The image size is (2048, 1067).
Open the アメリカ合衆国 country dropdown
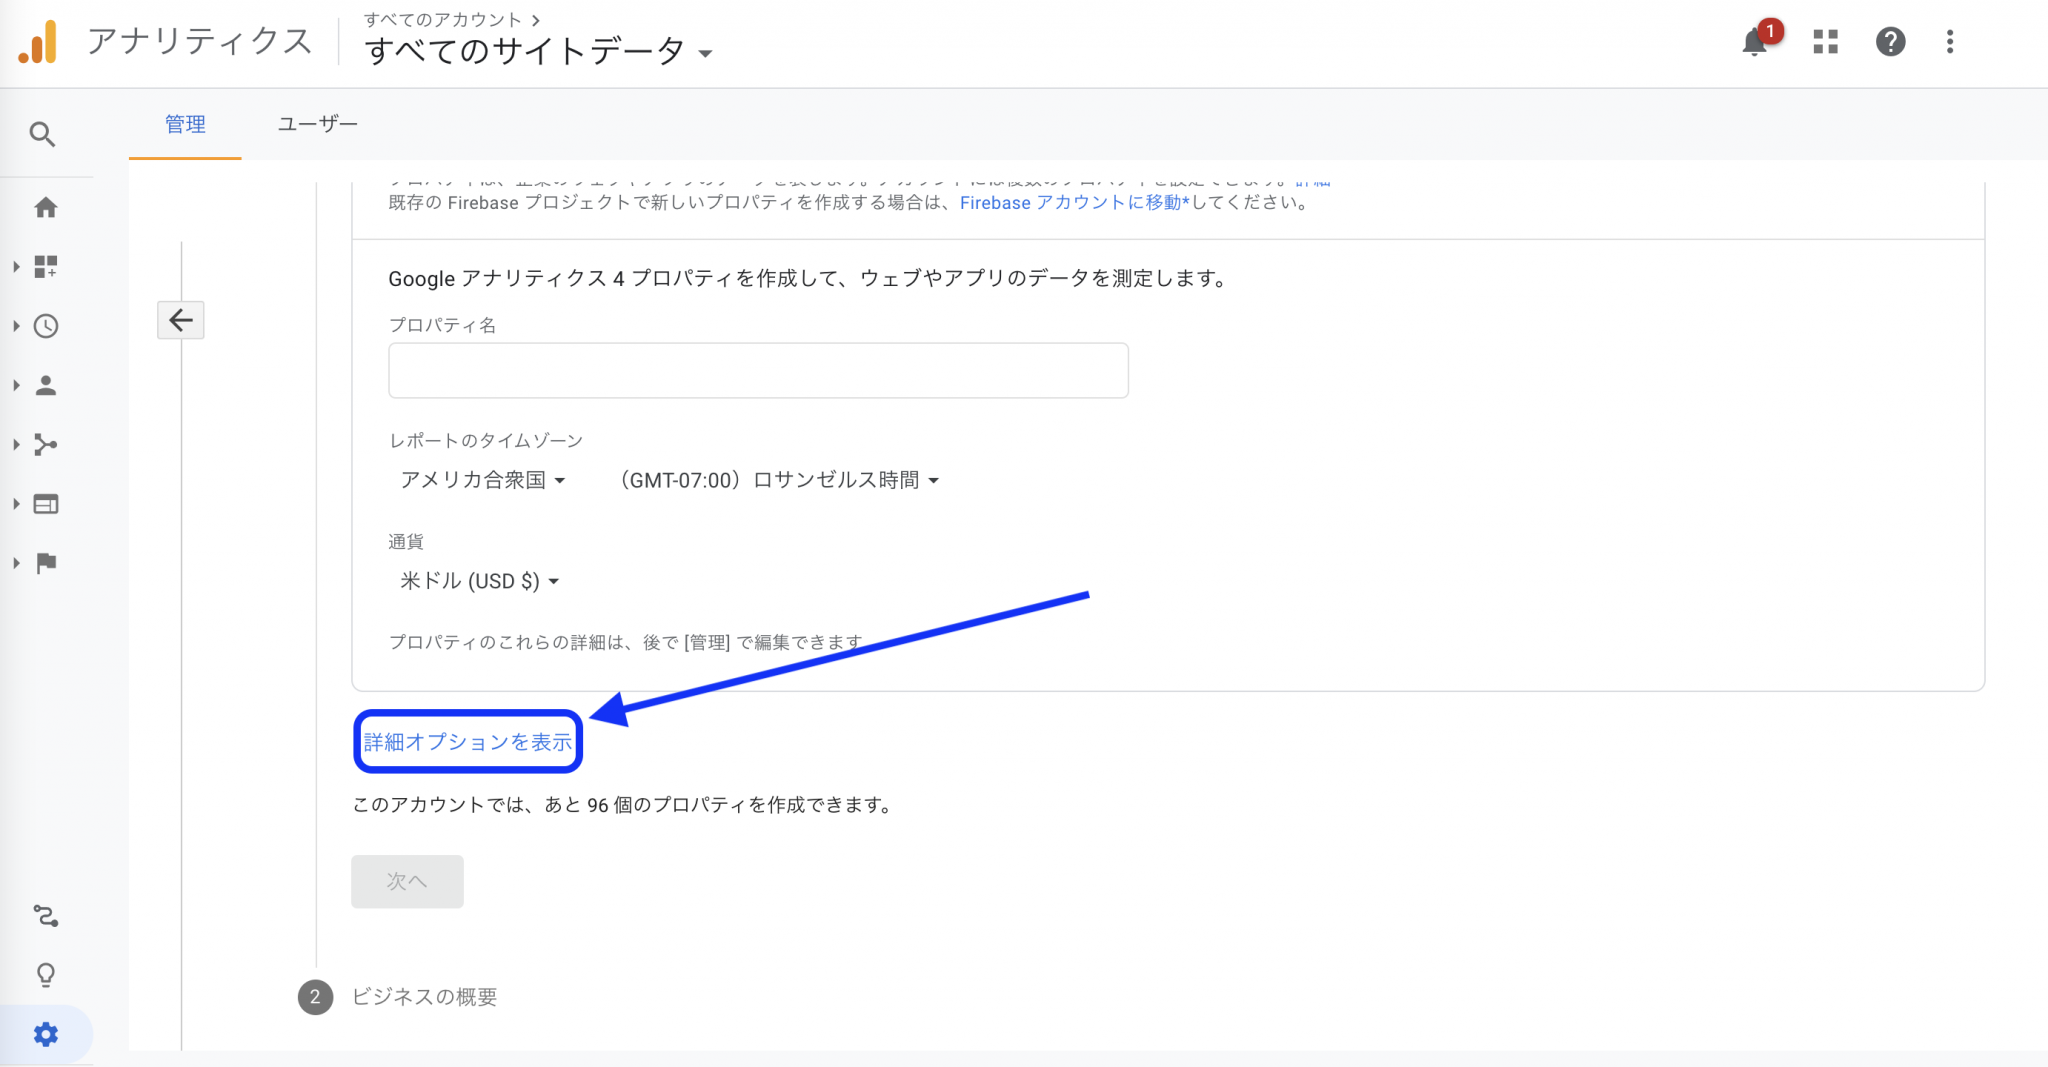click(483, 481)
